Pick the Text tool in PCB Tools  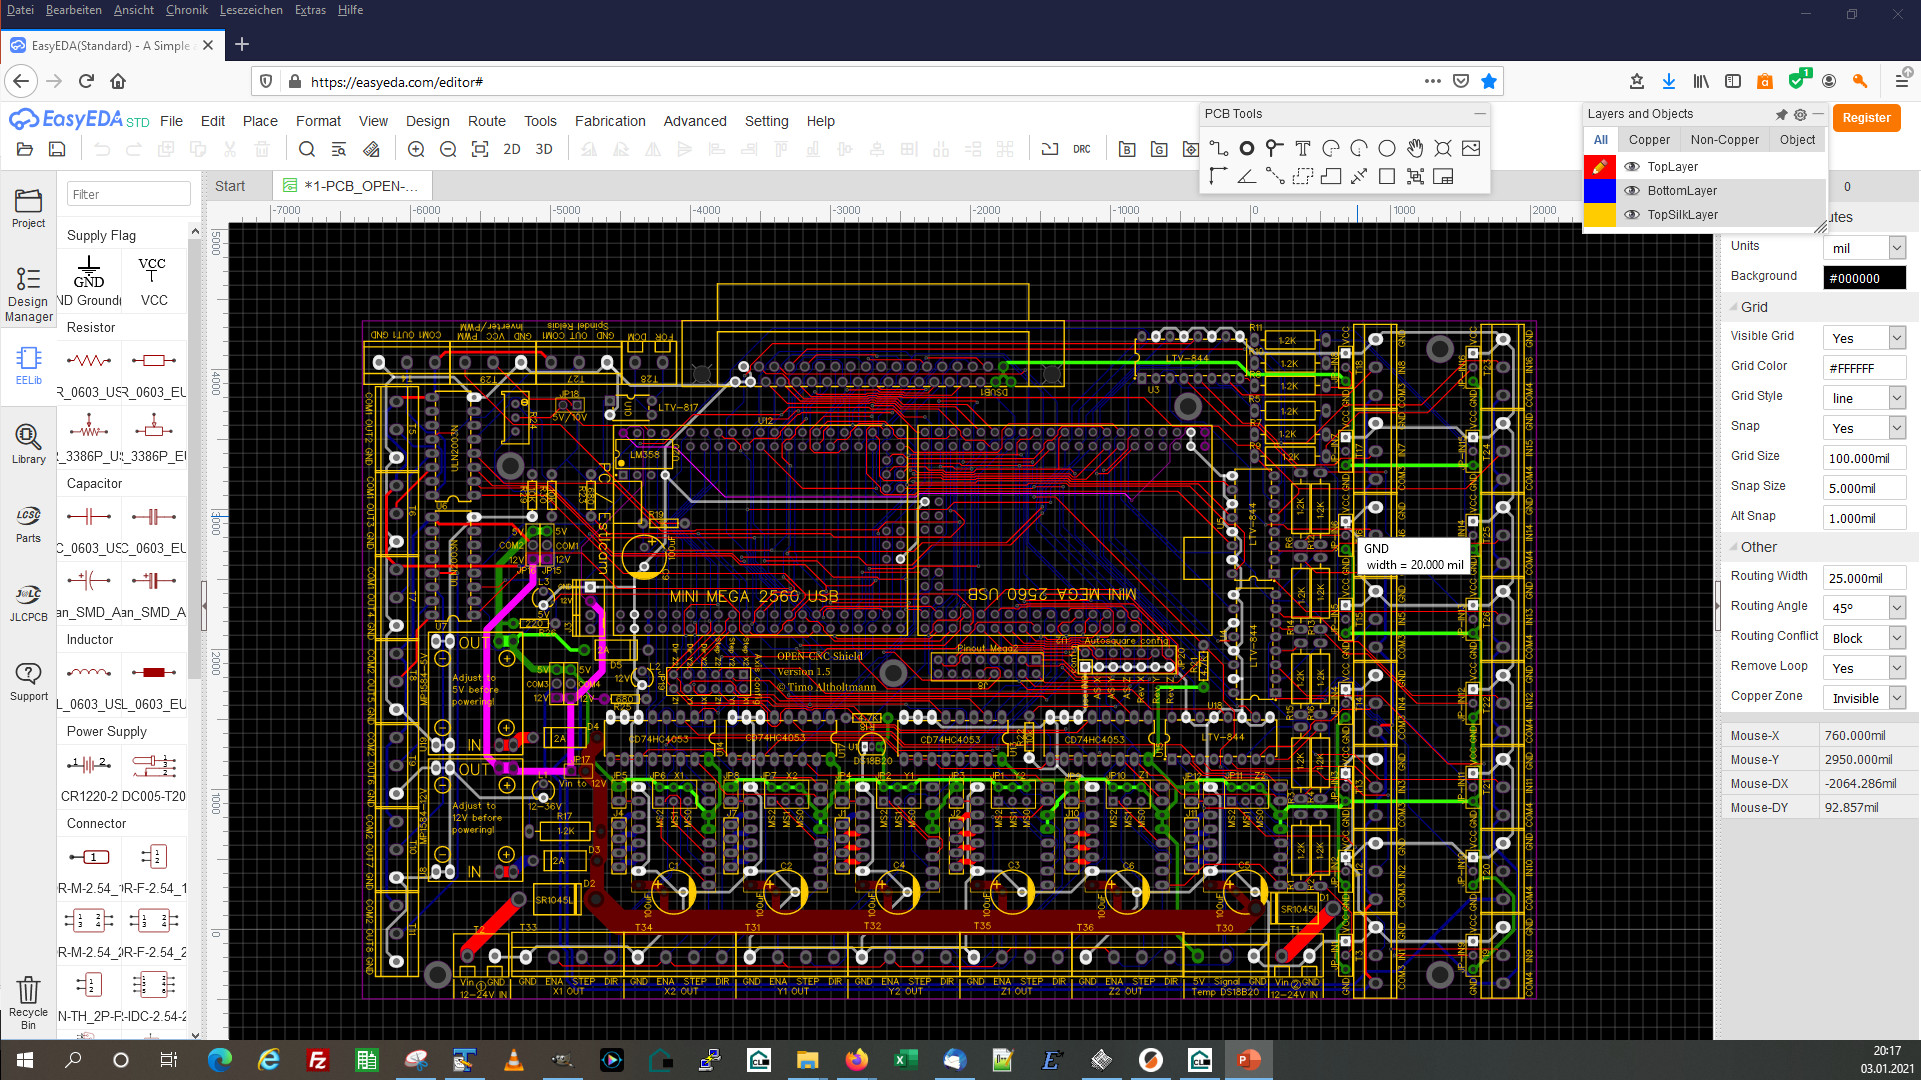(1302, 148)
